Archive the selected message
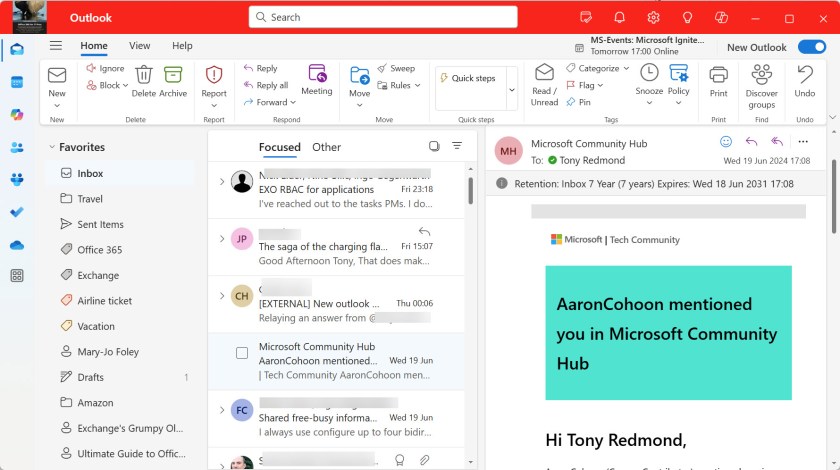This screenshot has width=840, height=470. 173,81
